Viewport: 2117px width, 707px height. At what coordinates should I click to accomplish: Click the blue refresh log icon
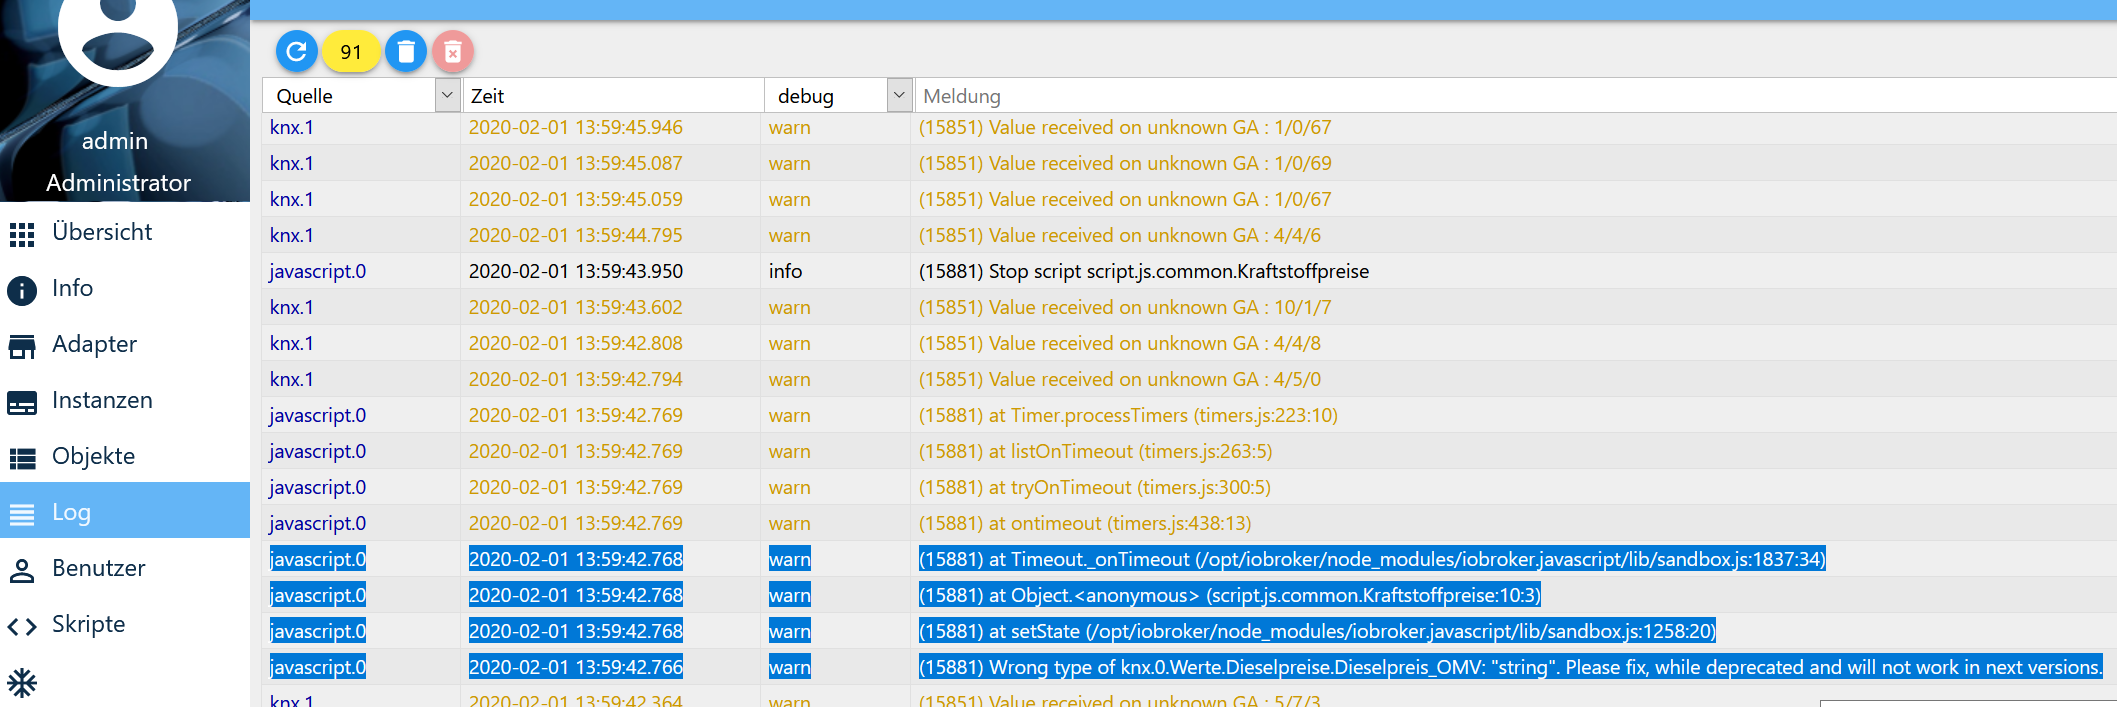(296, 51)
